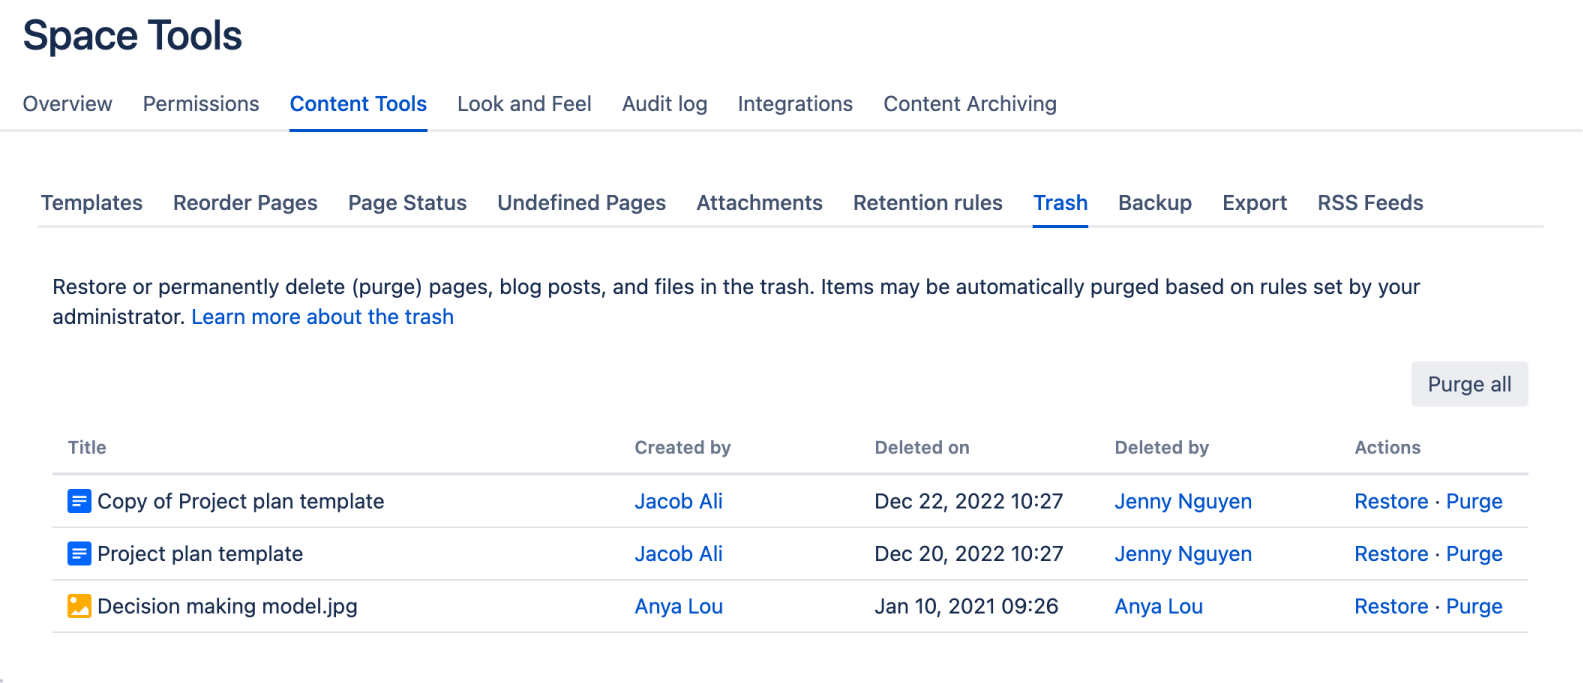Image resolution: width=1583 pixels, height=683 pixels.
Task: Click the page icon next to Project plan template
Action: 79,554
